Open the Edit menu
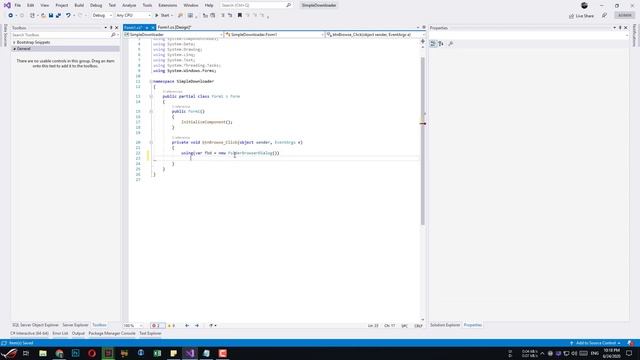 pos(31,5)
